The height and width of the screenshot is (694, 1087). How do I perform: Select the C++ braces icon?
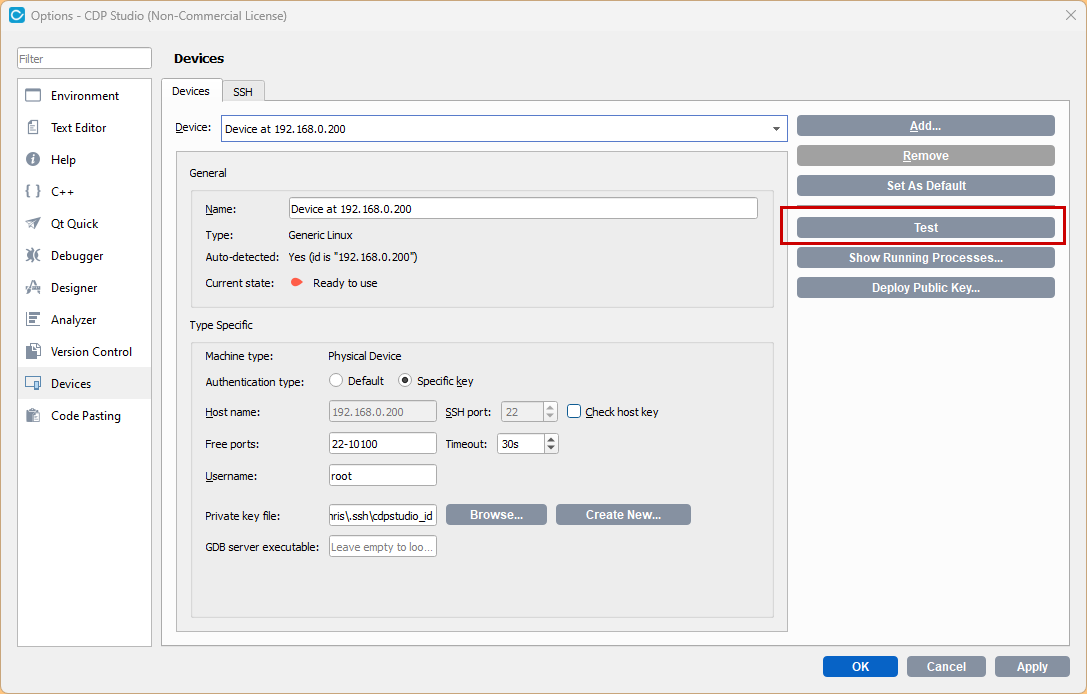click(x=33, y=191)
